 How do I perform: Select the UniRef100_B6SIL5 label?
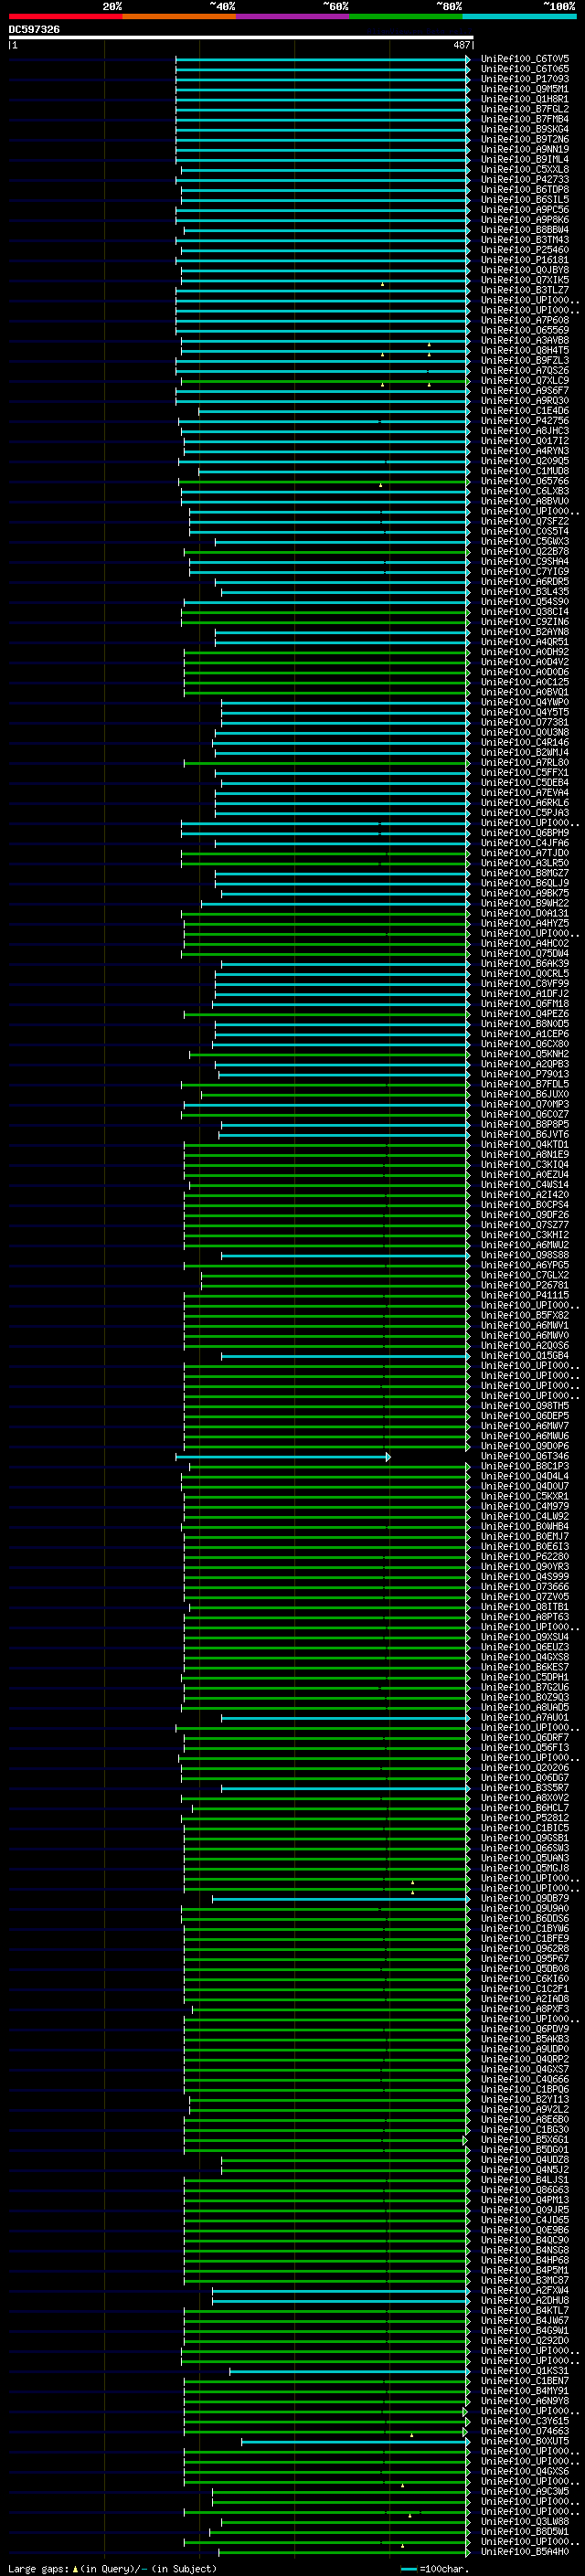click(x=525, y=200)
